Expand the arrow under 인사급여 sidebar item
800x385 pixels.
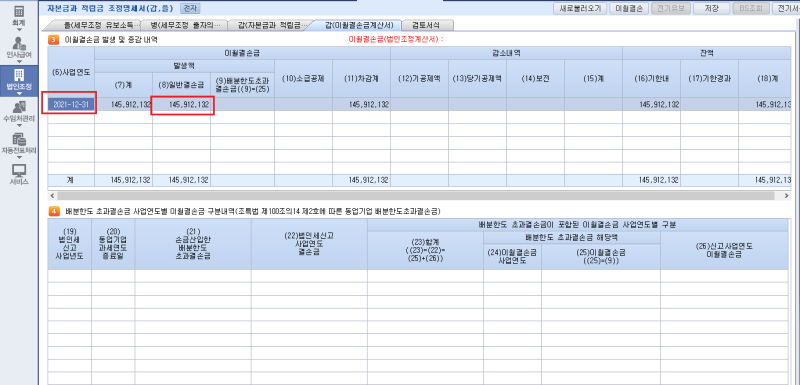19,61
